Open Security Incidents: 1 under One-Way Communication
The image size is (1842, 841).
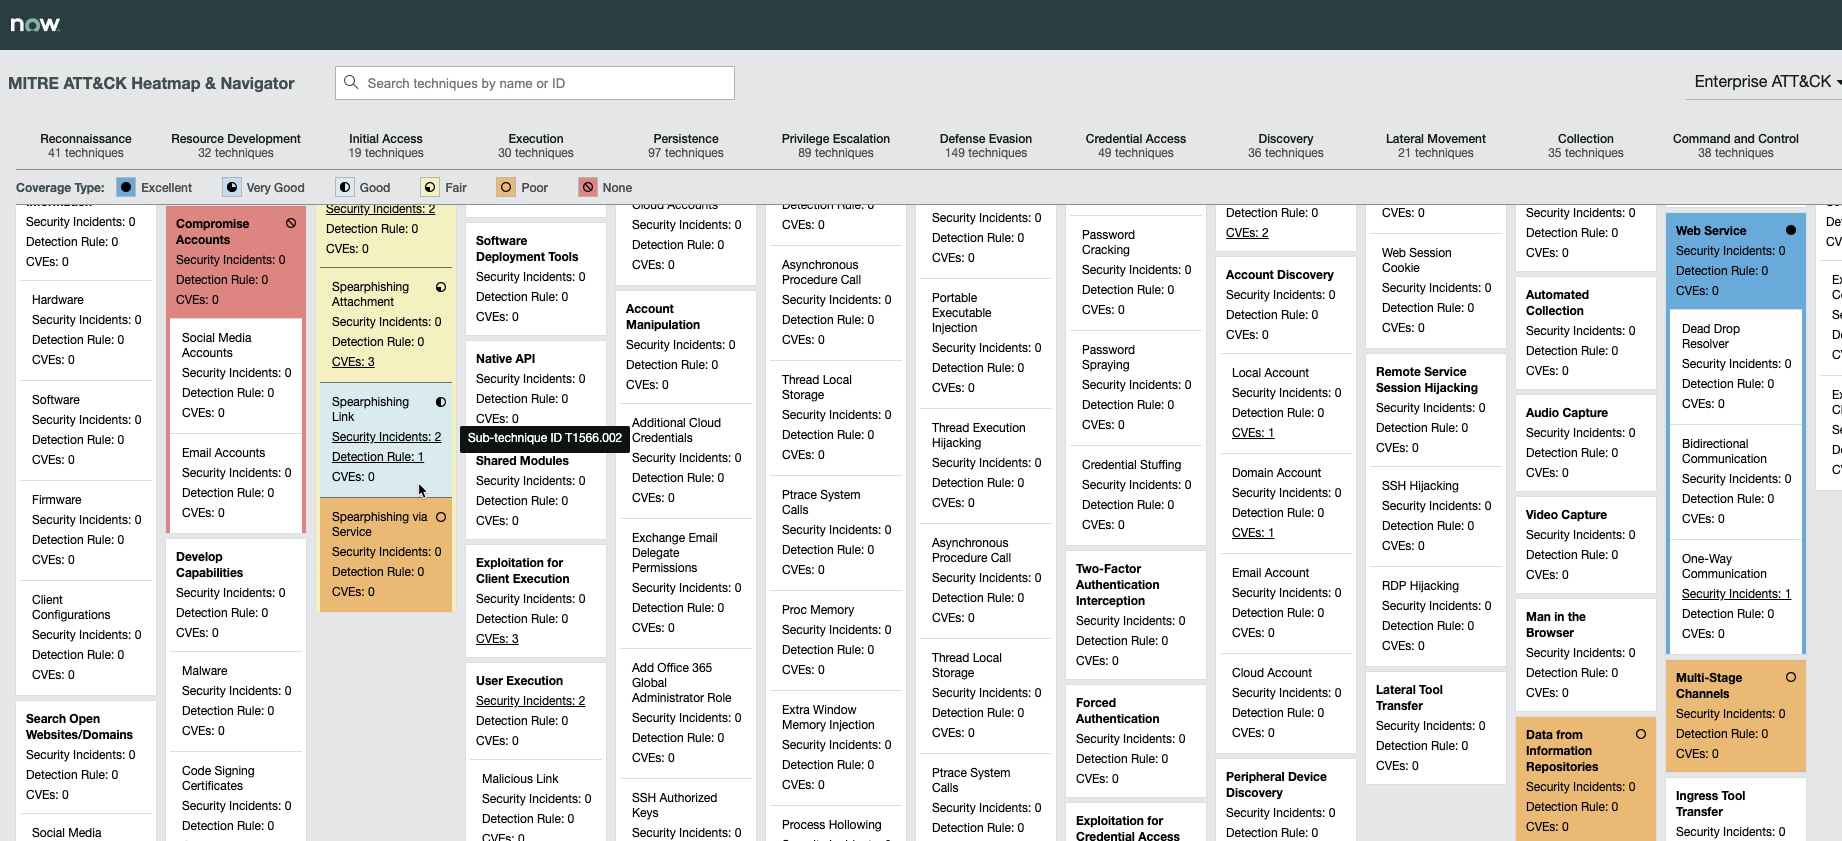coord(1736,594)
